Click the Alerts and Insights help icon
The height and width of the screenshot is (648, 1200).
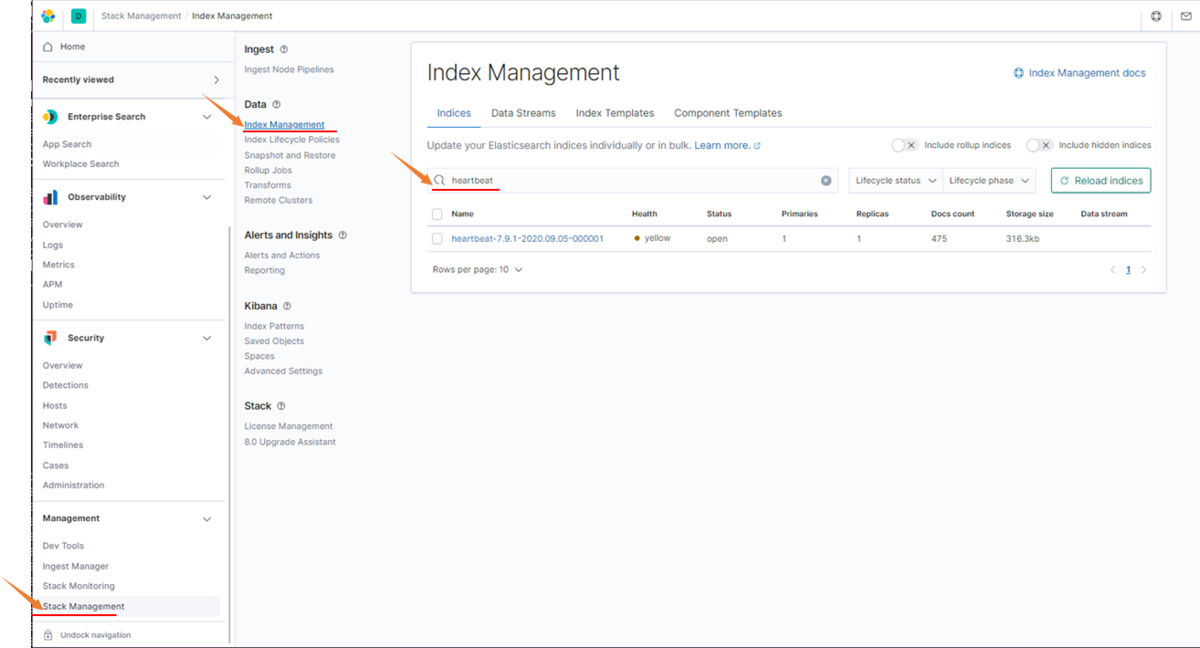pyautogui.click(x=343, y=235)
